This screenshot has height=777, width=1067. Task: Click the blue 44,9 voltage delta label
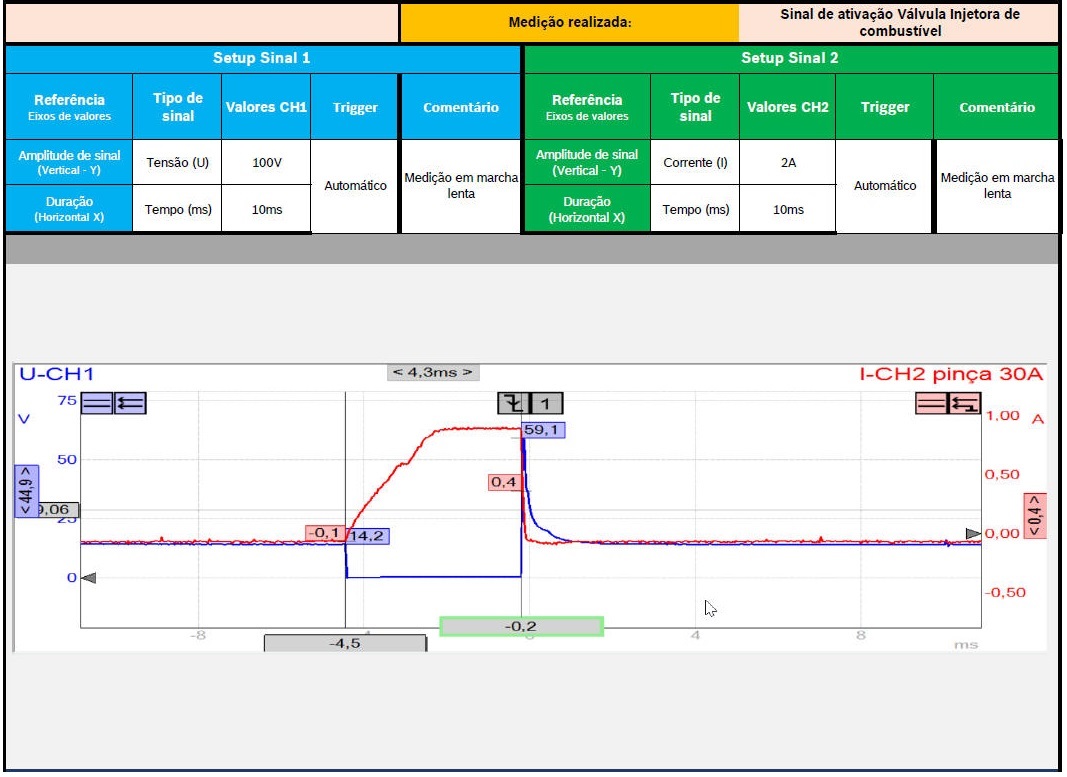pos(26,490)
